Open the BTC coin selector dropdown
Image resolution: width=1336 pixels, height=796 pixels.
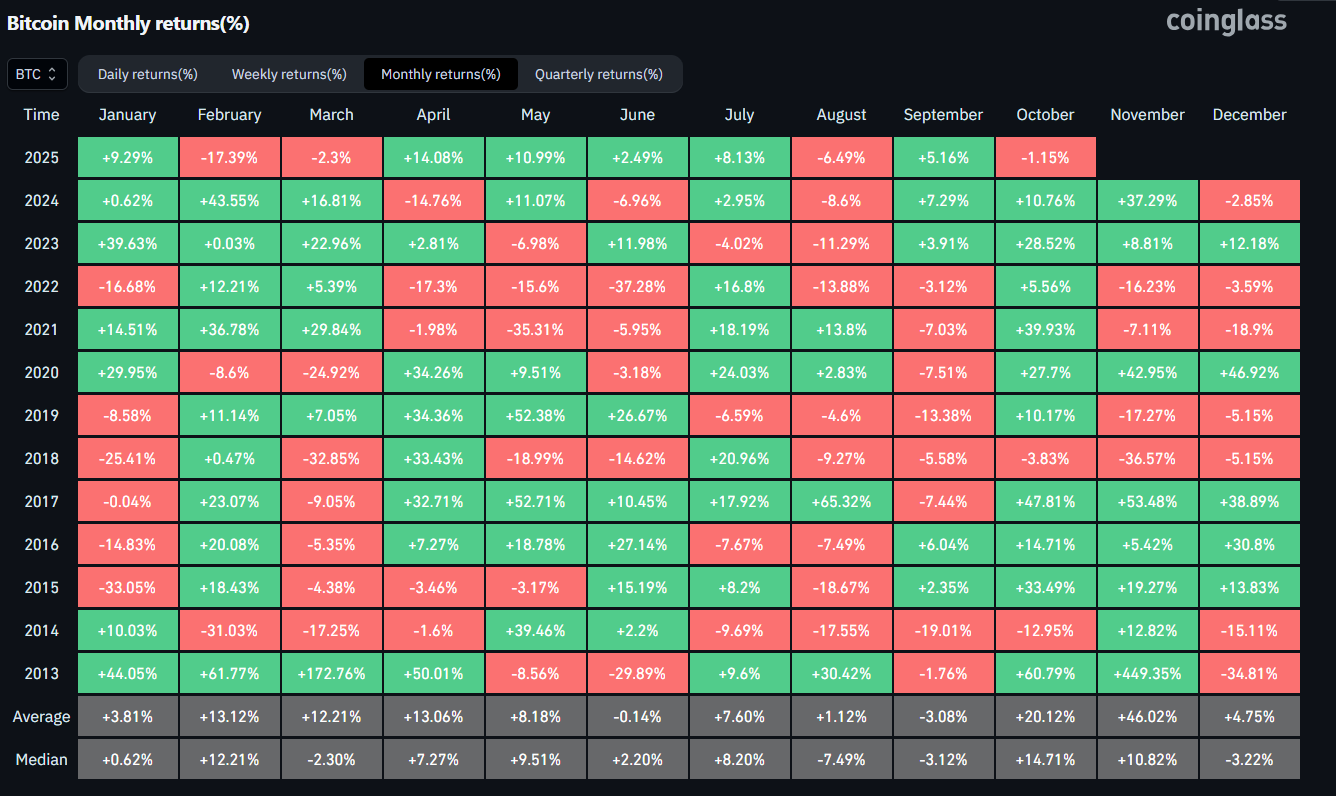point(38,74)
